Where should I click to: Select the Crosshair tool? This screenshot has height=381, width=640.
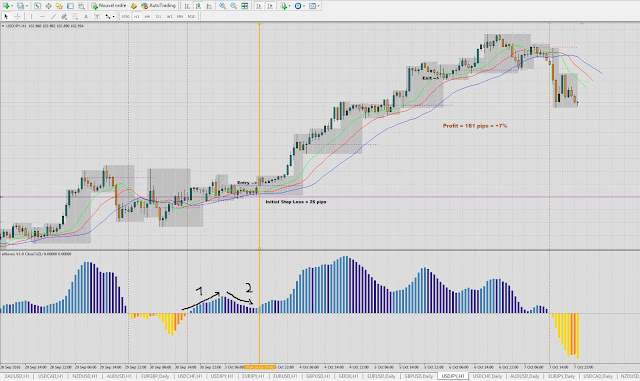pyautogui.click(x=18, y=16)
